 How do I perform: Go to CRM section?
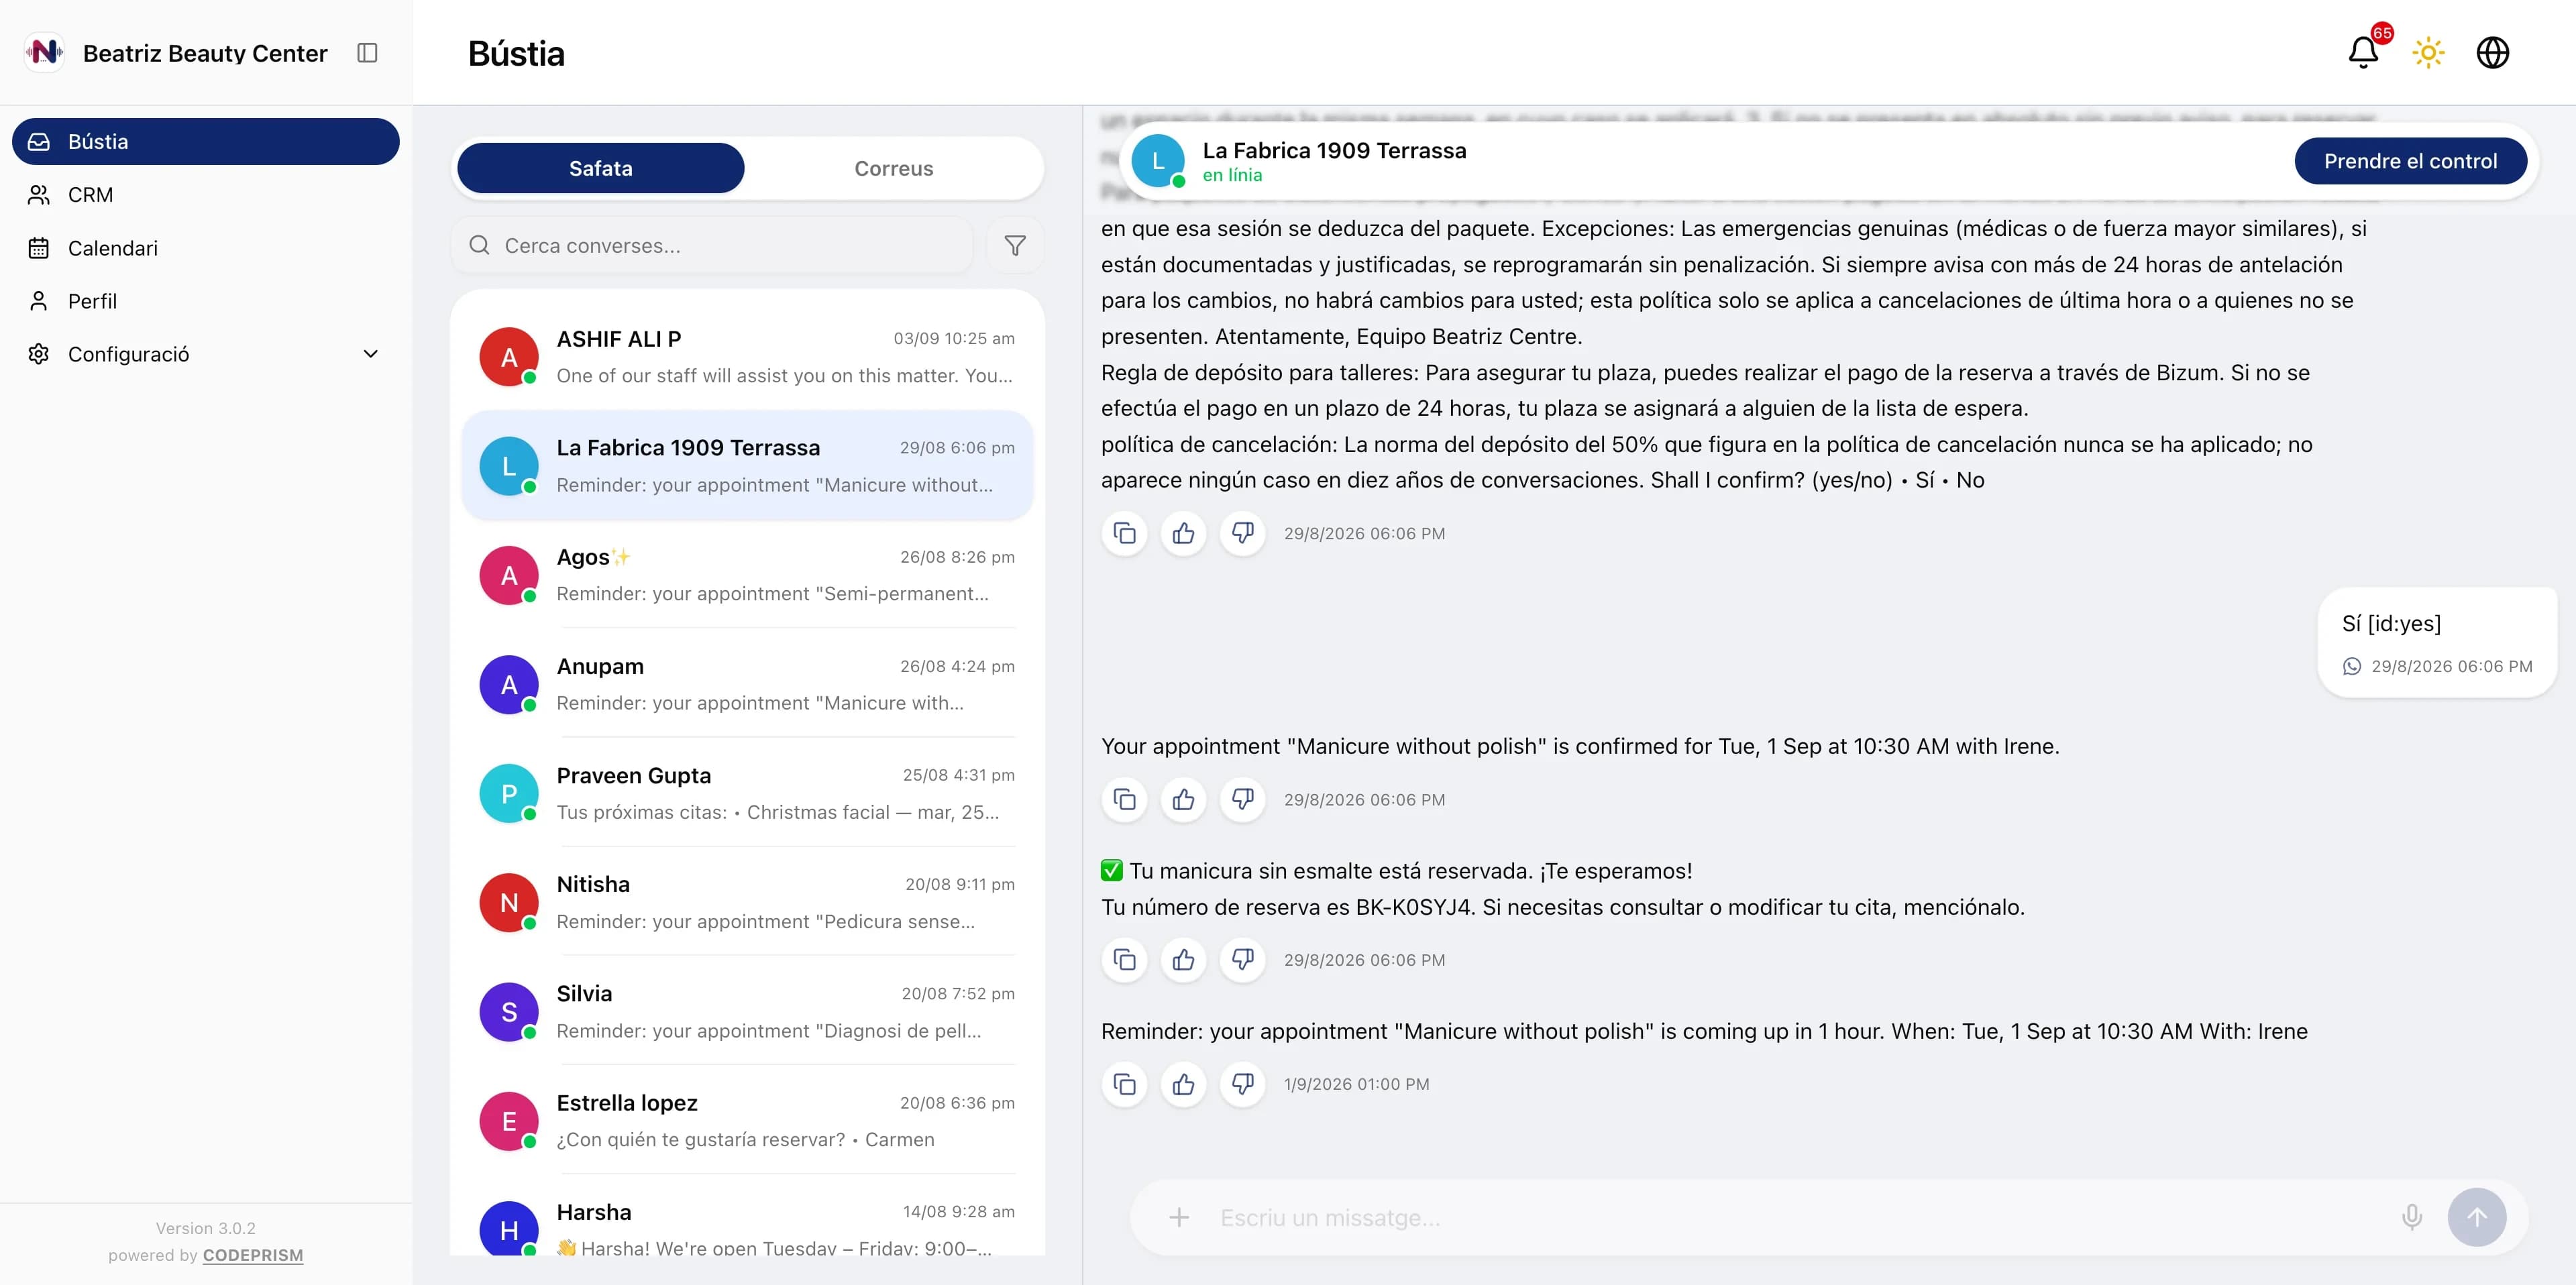pyautogui.click(x=206, y=195)
